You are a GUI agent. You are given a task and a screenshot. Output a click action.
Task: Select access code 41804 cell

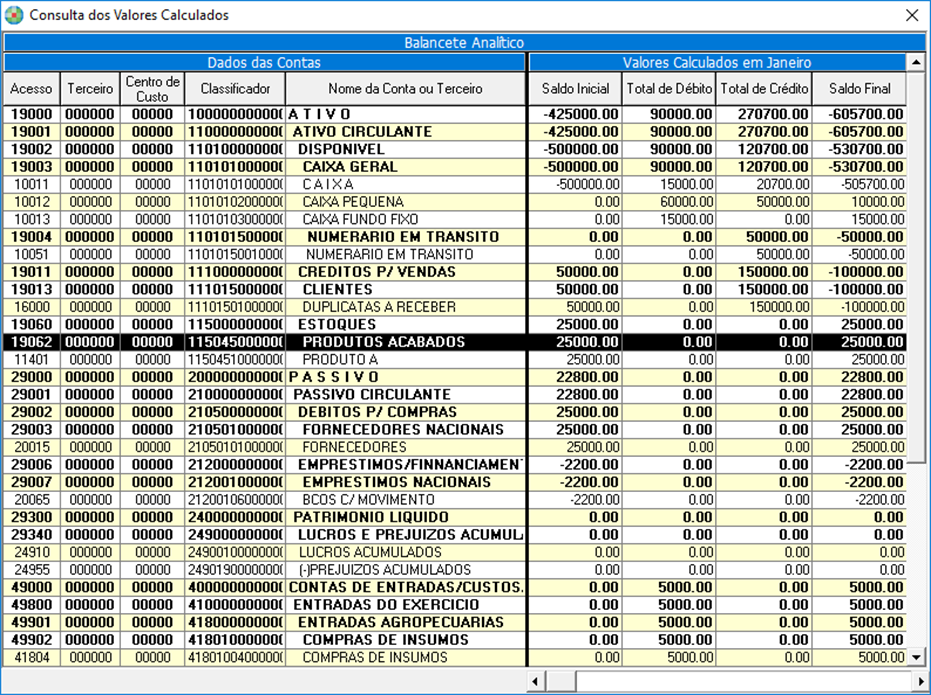(x=31, y=658)
